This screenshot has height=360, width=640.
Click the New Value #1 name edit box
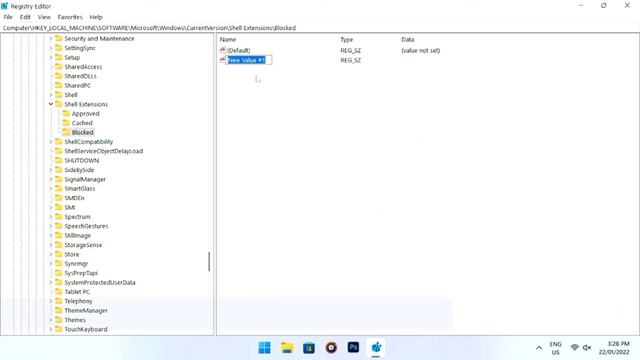point(249,60)
